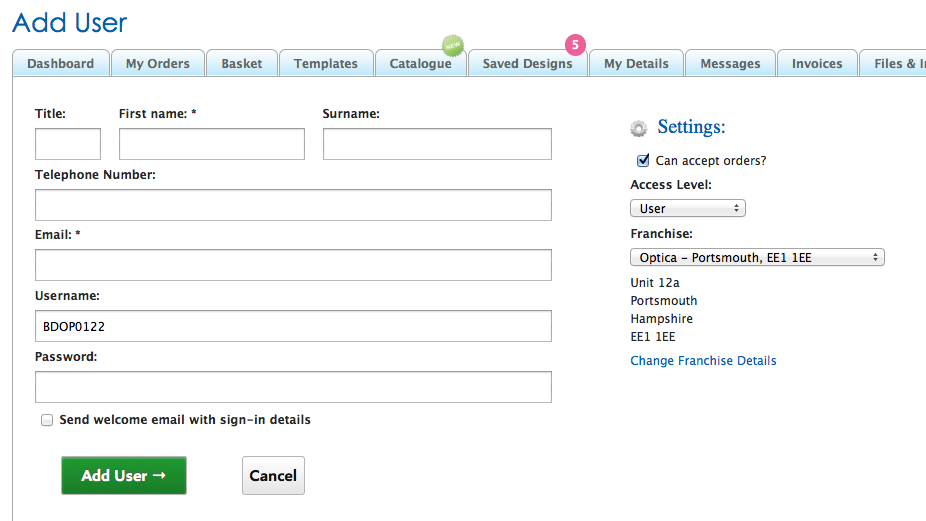Focus the First name input field
The height and width of the screenshot is (521, 926).
pos(211,144)
